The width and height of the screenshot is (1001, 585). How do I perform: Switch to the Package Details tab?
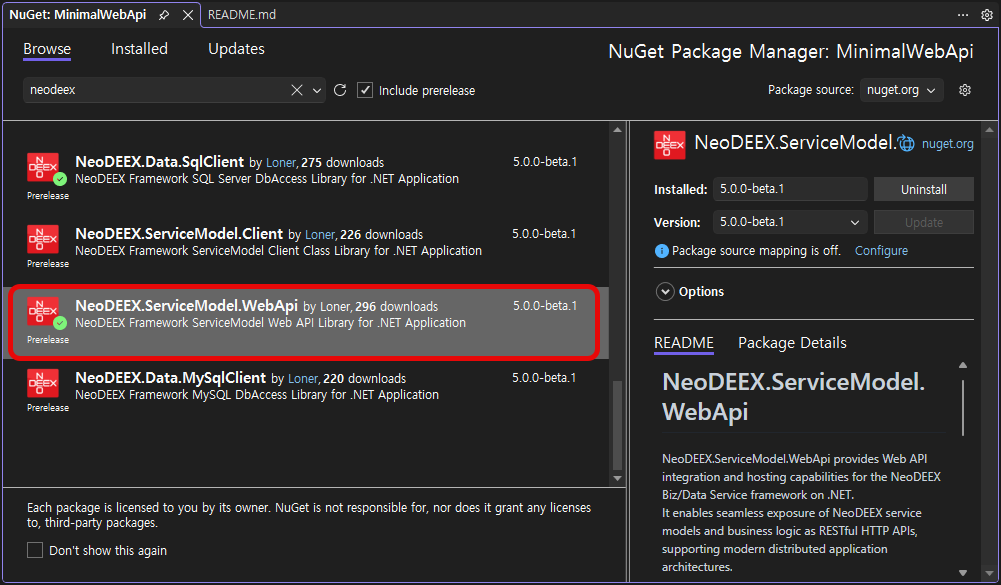pyautogui.click(x=792, y=343)
